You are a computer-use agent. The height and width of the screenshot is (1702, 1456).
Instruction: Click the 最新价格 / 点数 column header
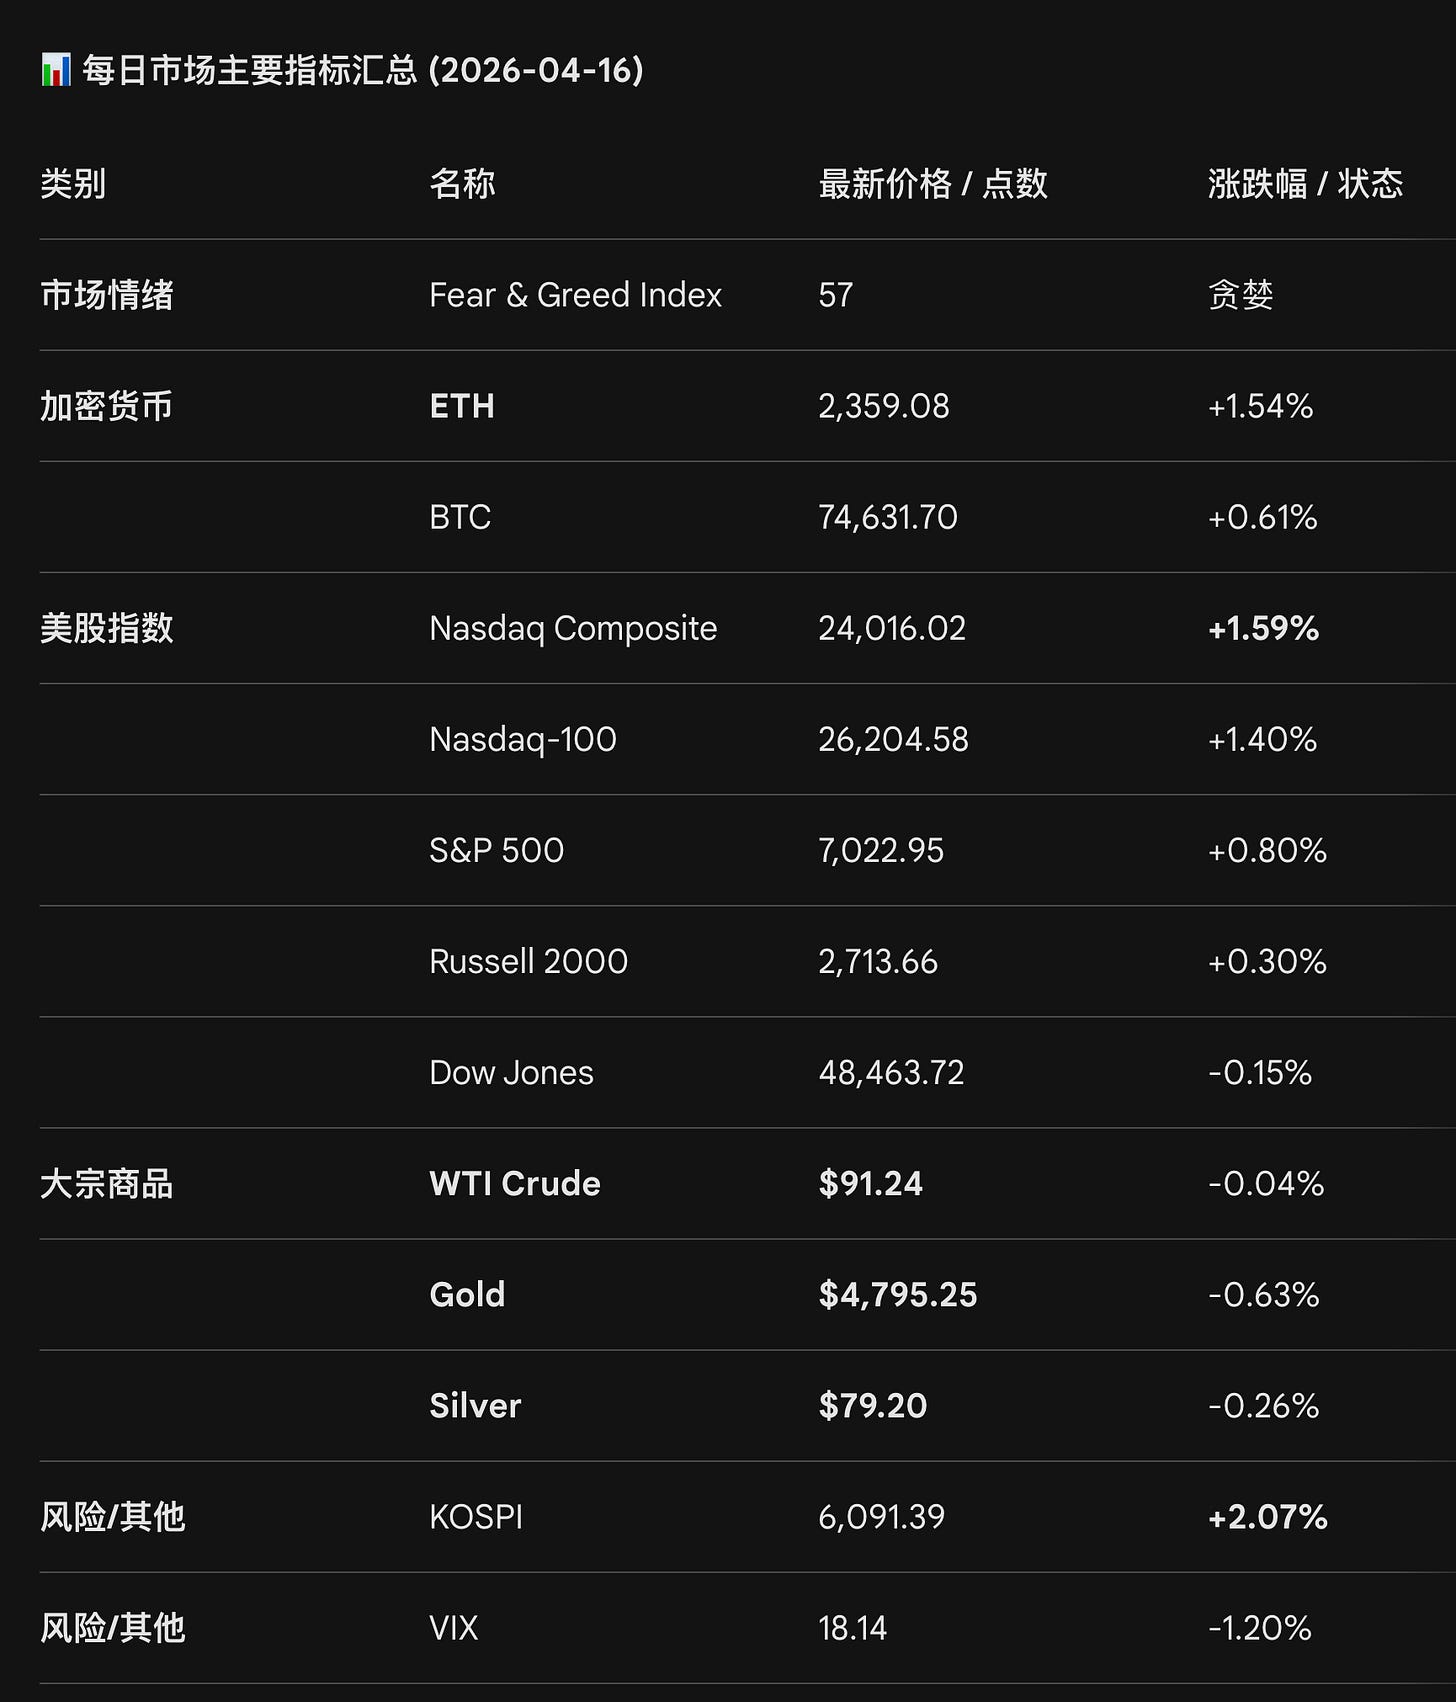tap(933, 184)
